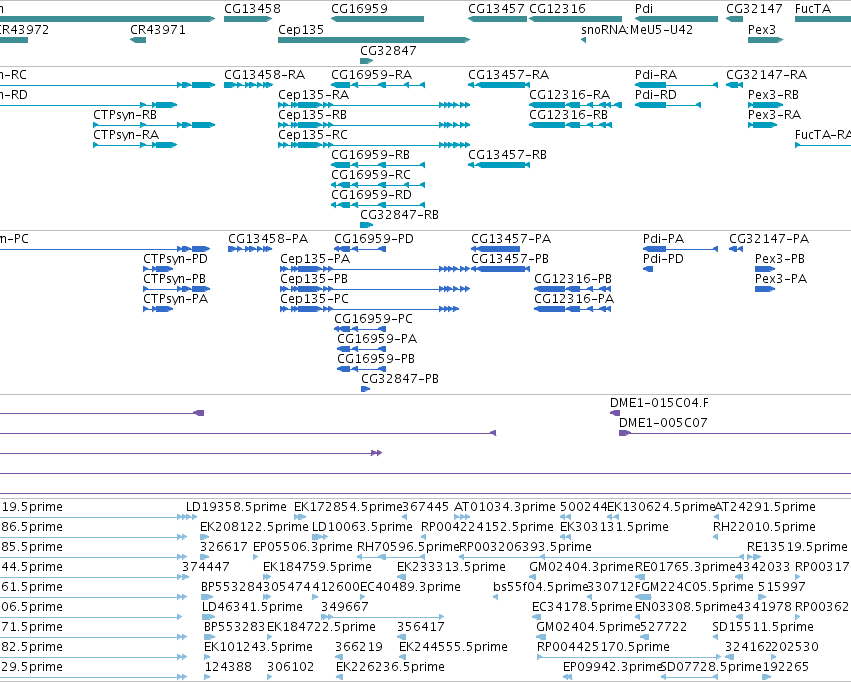
Task: Open the CG13457 gene label
Action: point(496,9)
